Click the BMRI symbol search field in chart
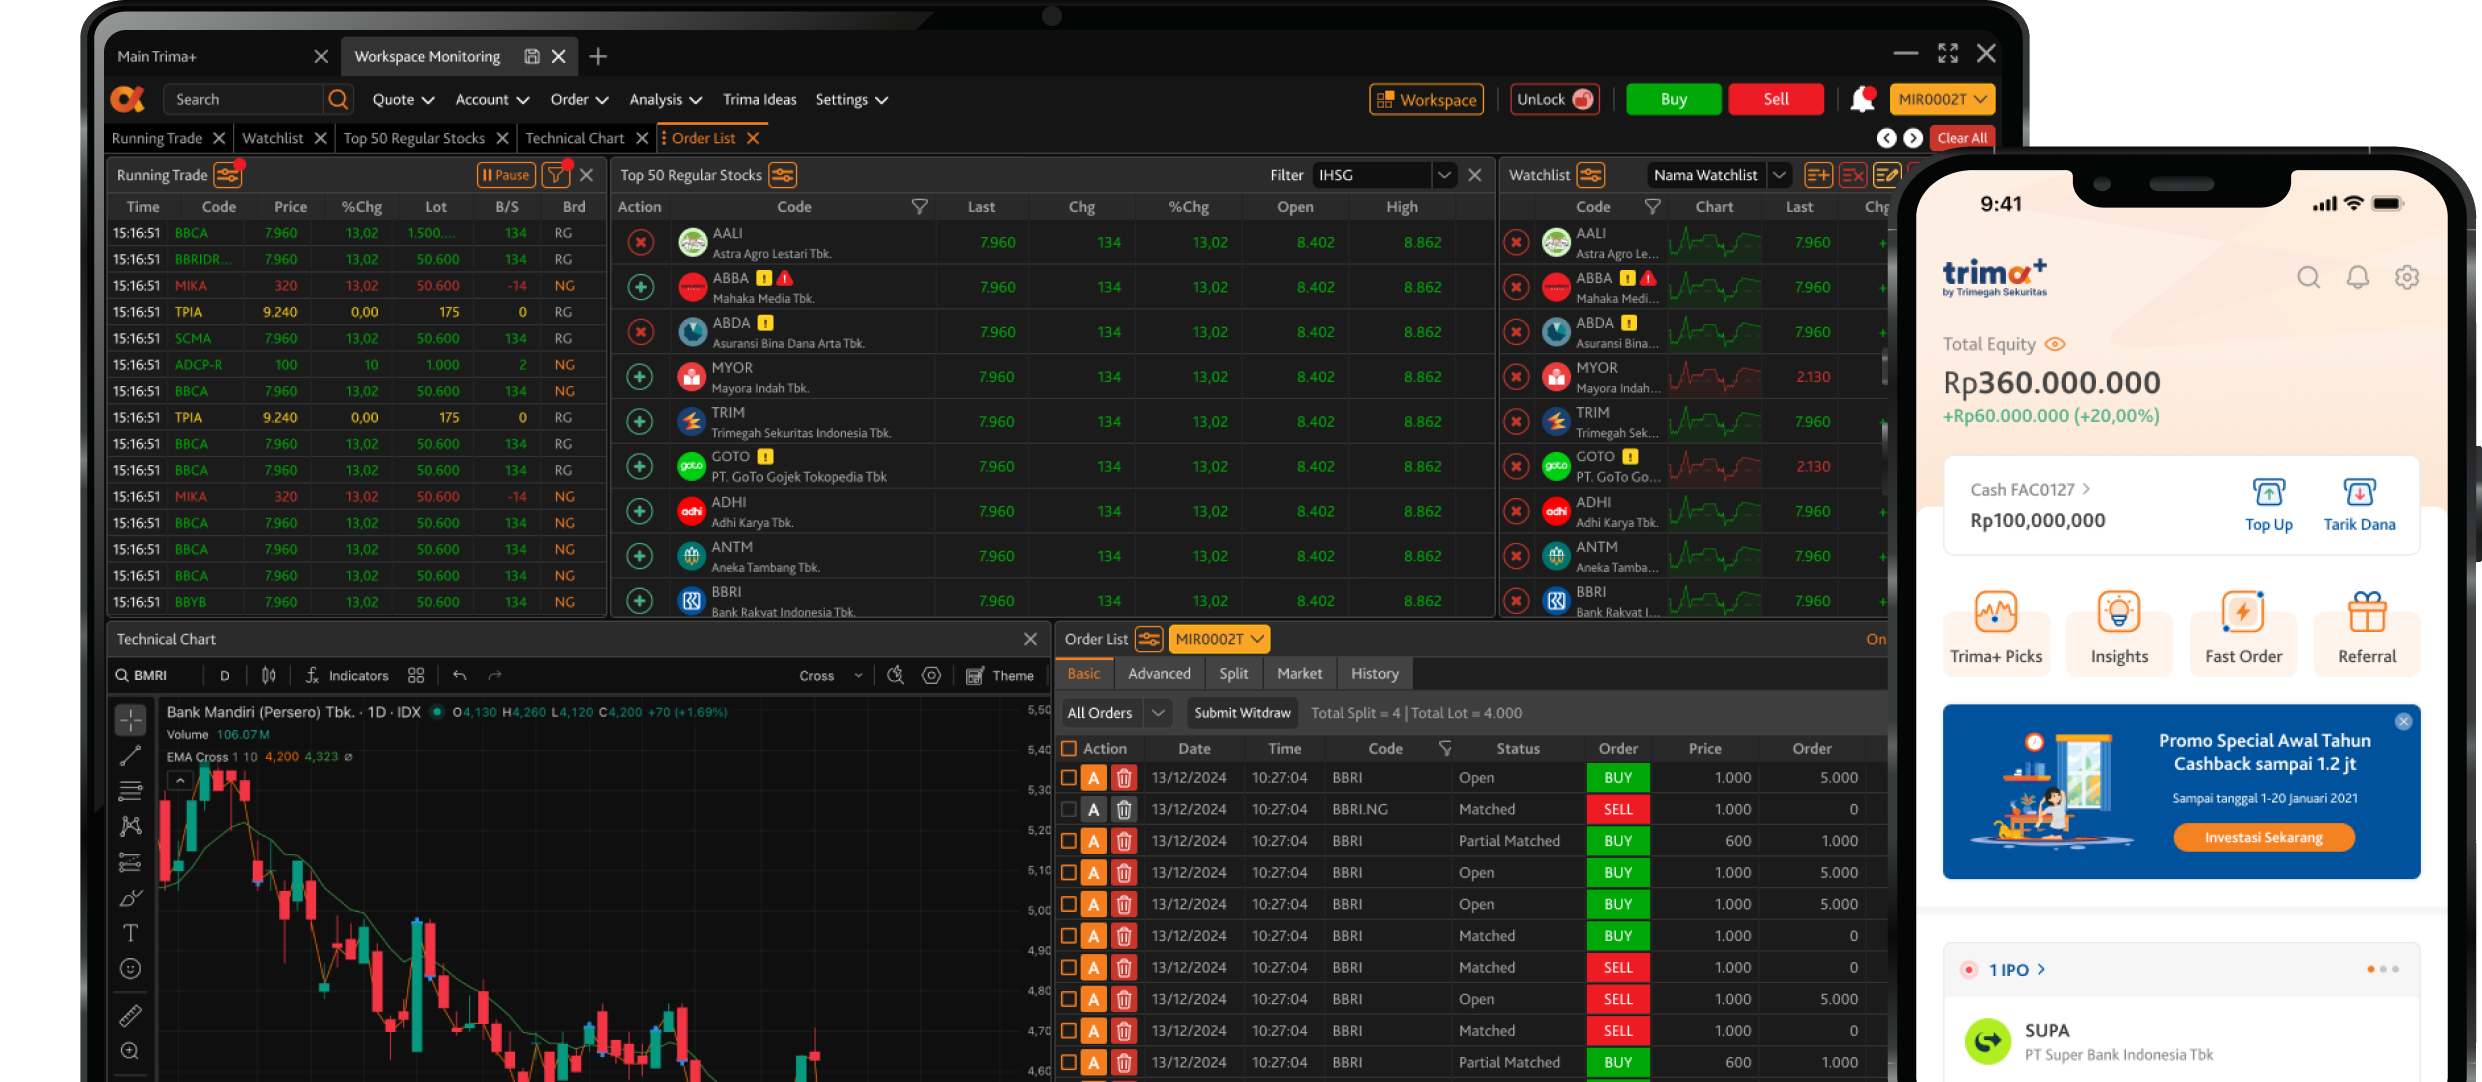Viewport: 2482px width, 1082px height. pyautogui.click(x=160, y=676)
